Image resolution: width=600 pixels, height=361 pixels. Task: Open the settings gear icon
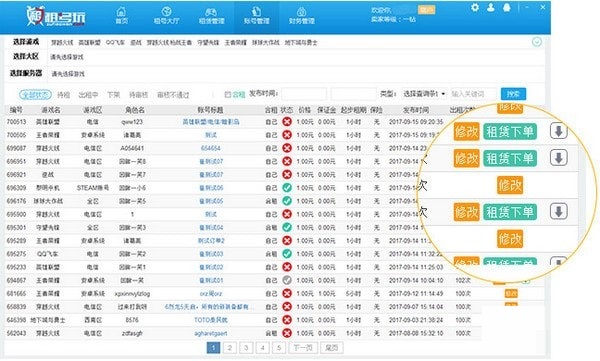click(x=475, y=7)
